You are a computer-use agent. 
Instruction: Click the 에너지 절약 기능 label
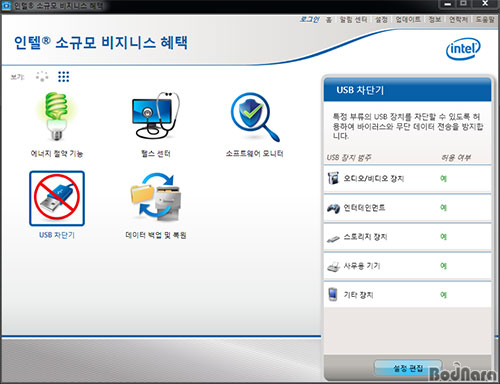pyautogui.click(x=57, y=154)
